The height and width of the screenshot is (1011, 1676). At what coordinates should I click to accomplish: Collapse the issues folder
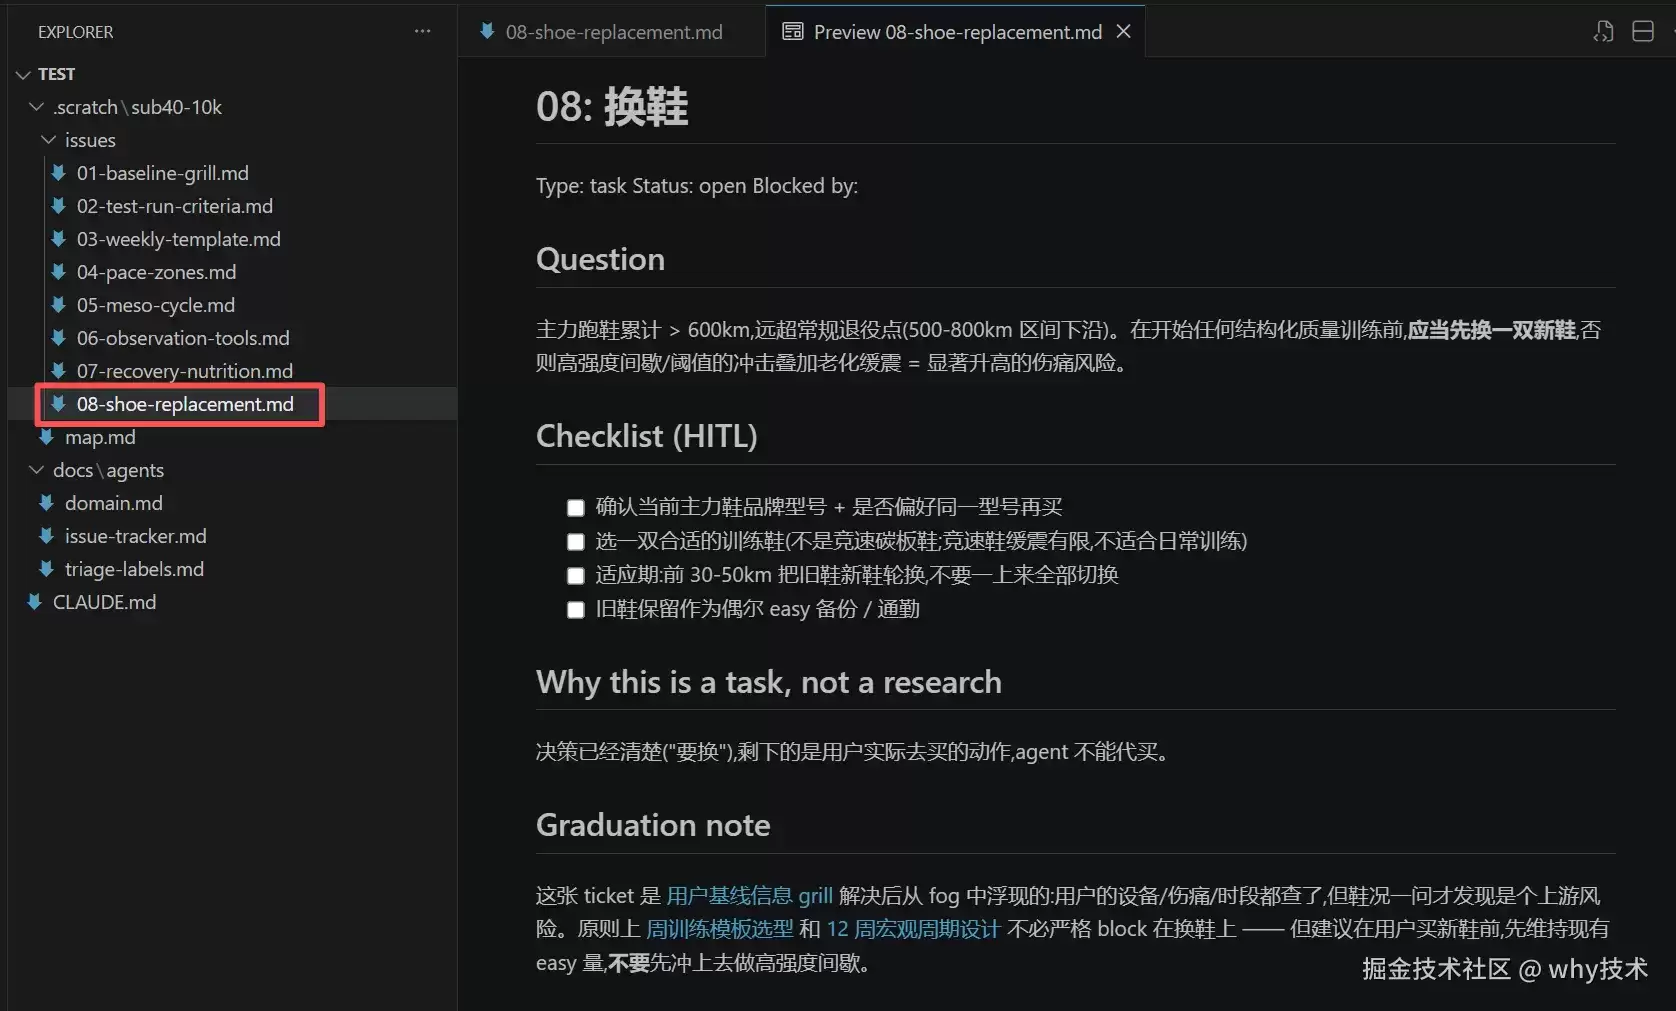pos(48,140)
